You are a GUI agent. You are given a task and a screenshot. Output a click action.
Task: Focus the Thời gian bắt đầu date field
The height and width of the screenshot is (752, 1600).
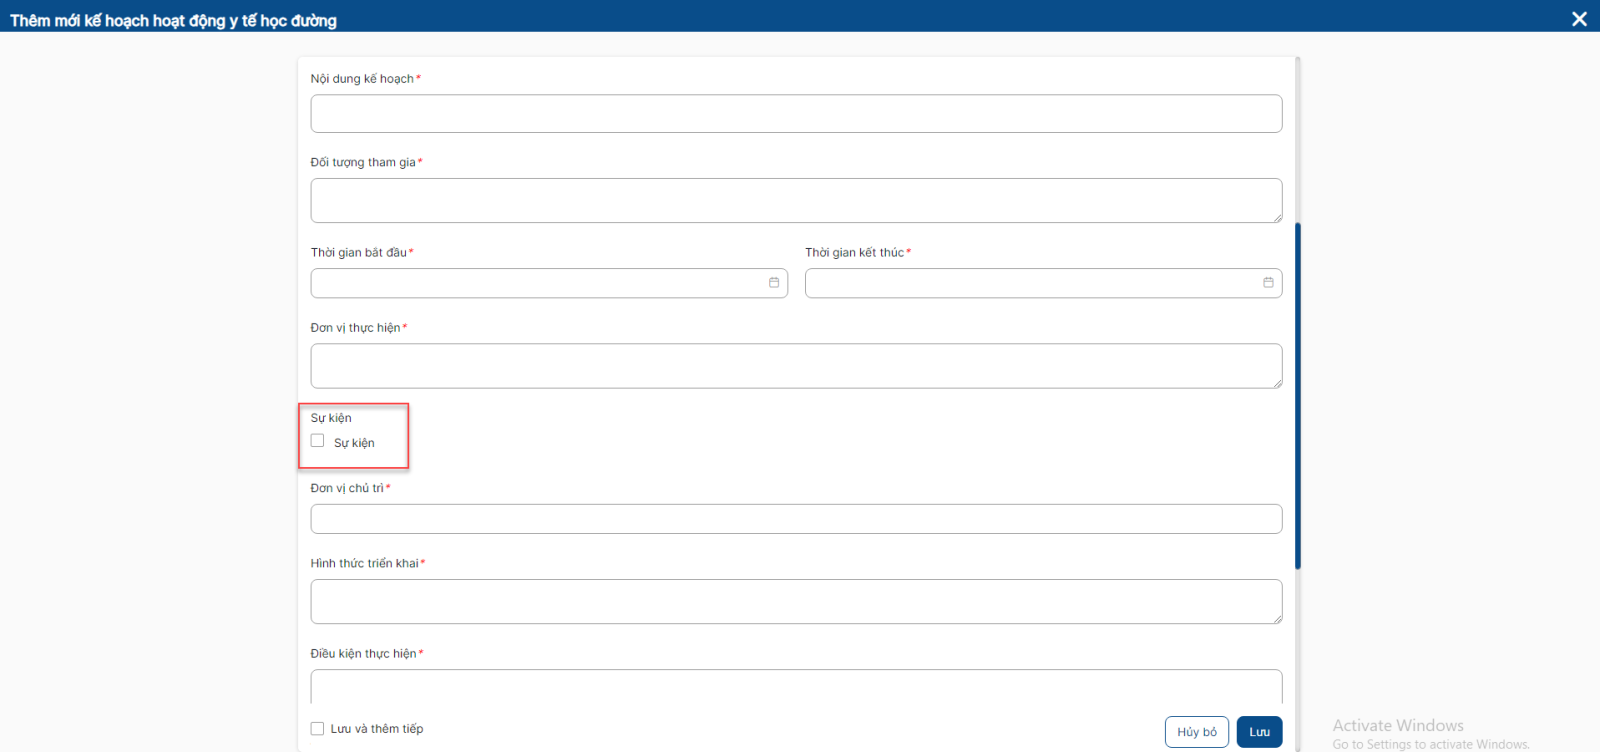pos(535,283)
